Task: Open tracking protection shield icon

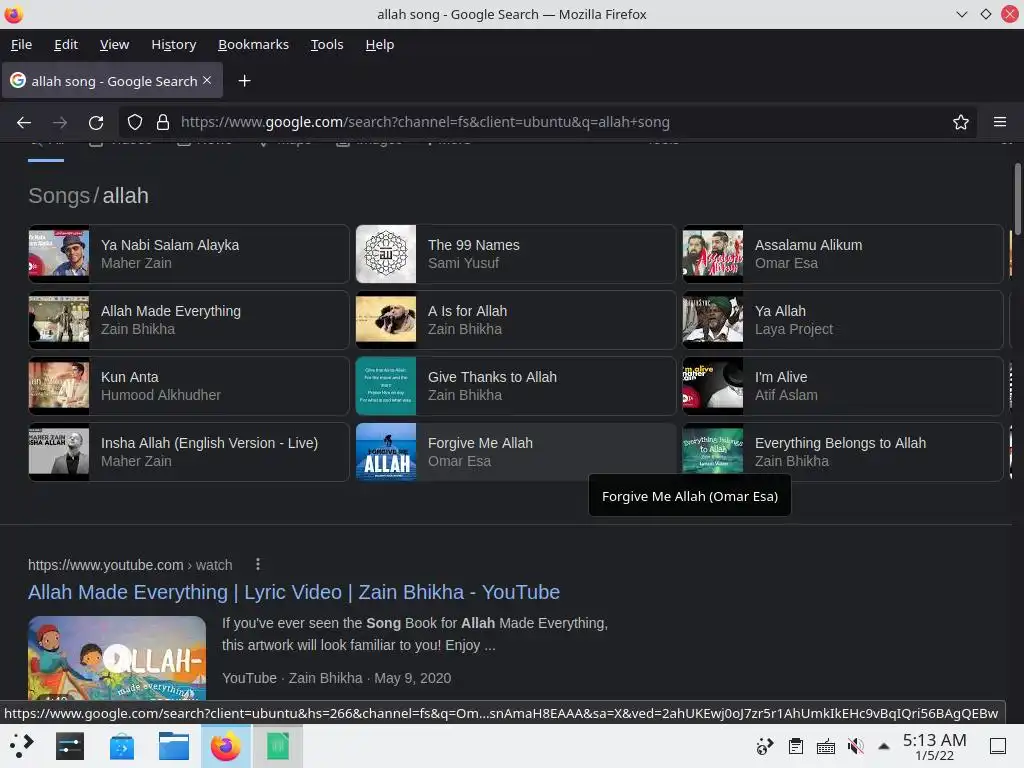Action: pyautogui.click(x=135, y=122)
